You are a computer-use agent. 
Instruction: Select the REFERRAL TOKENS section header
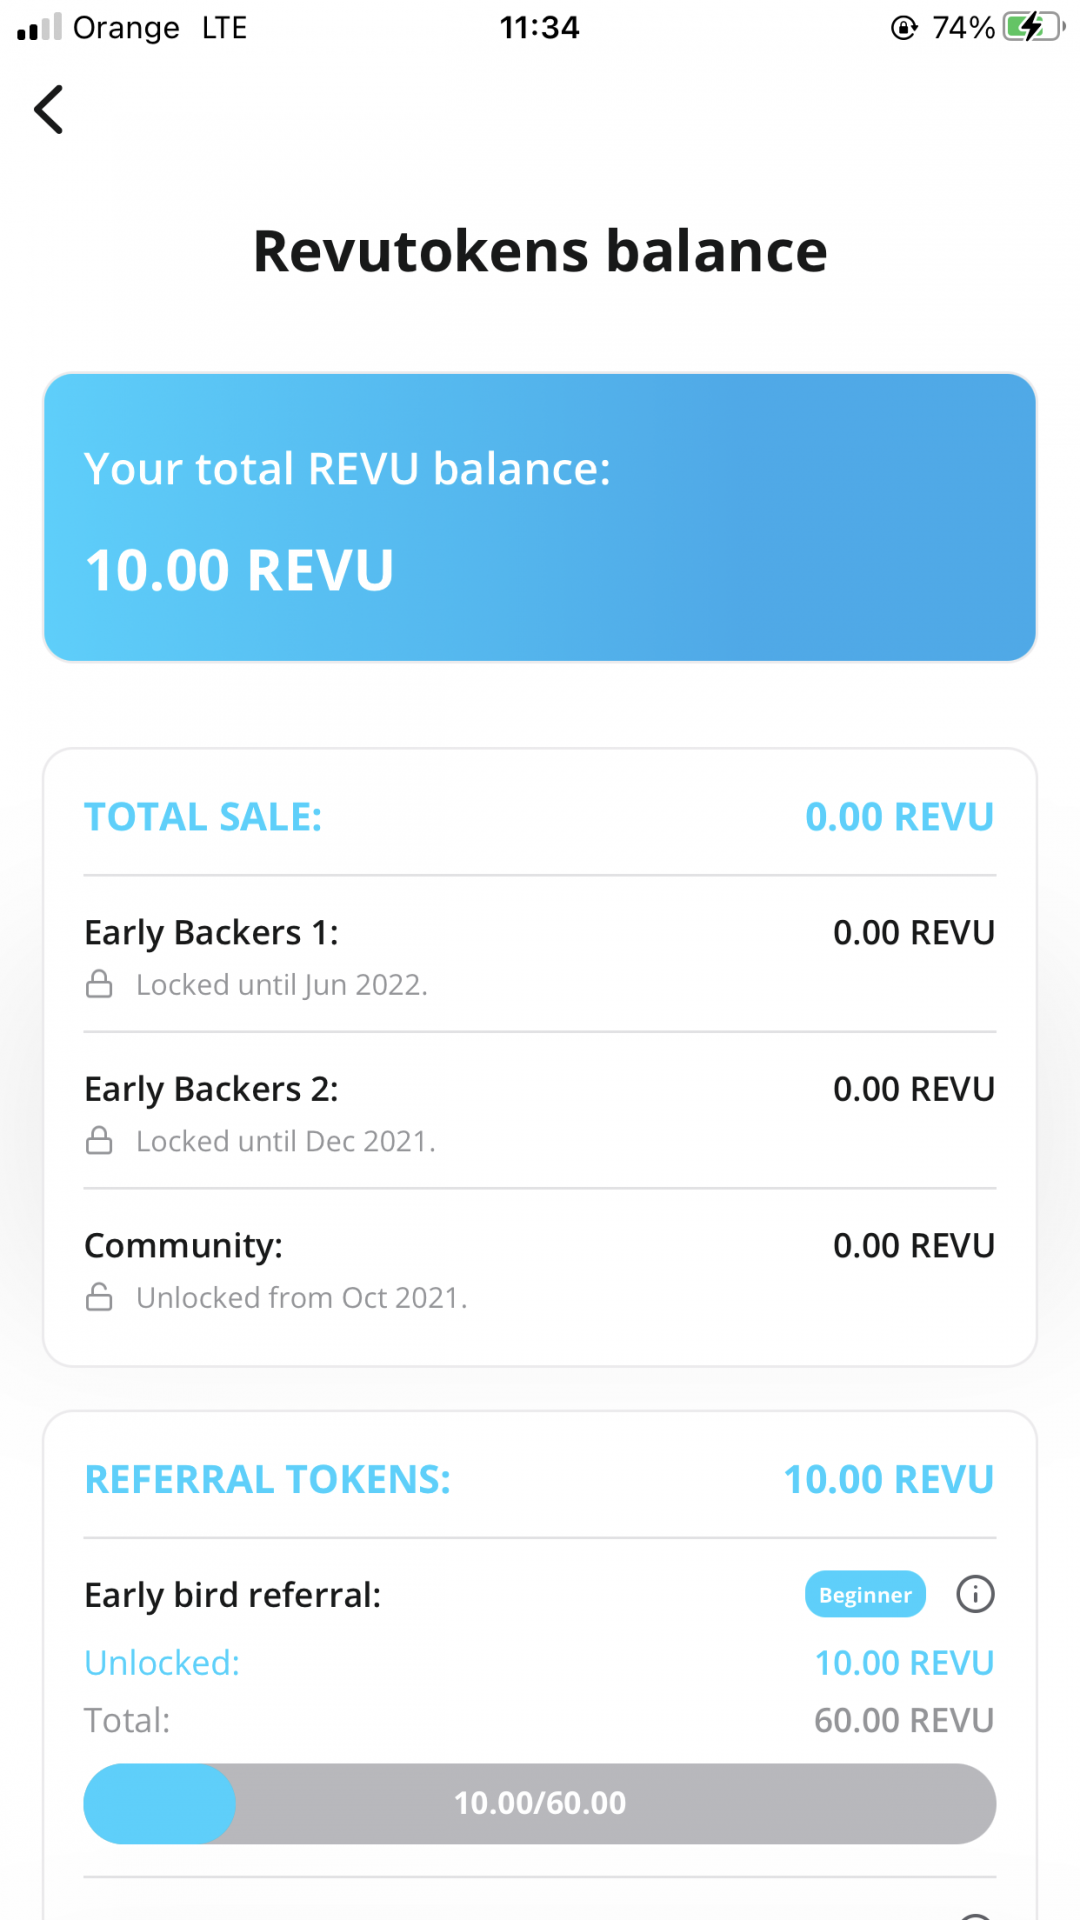268,1479
